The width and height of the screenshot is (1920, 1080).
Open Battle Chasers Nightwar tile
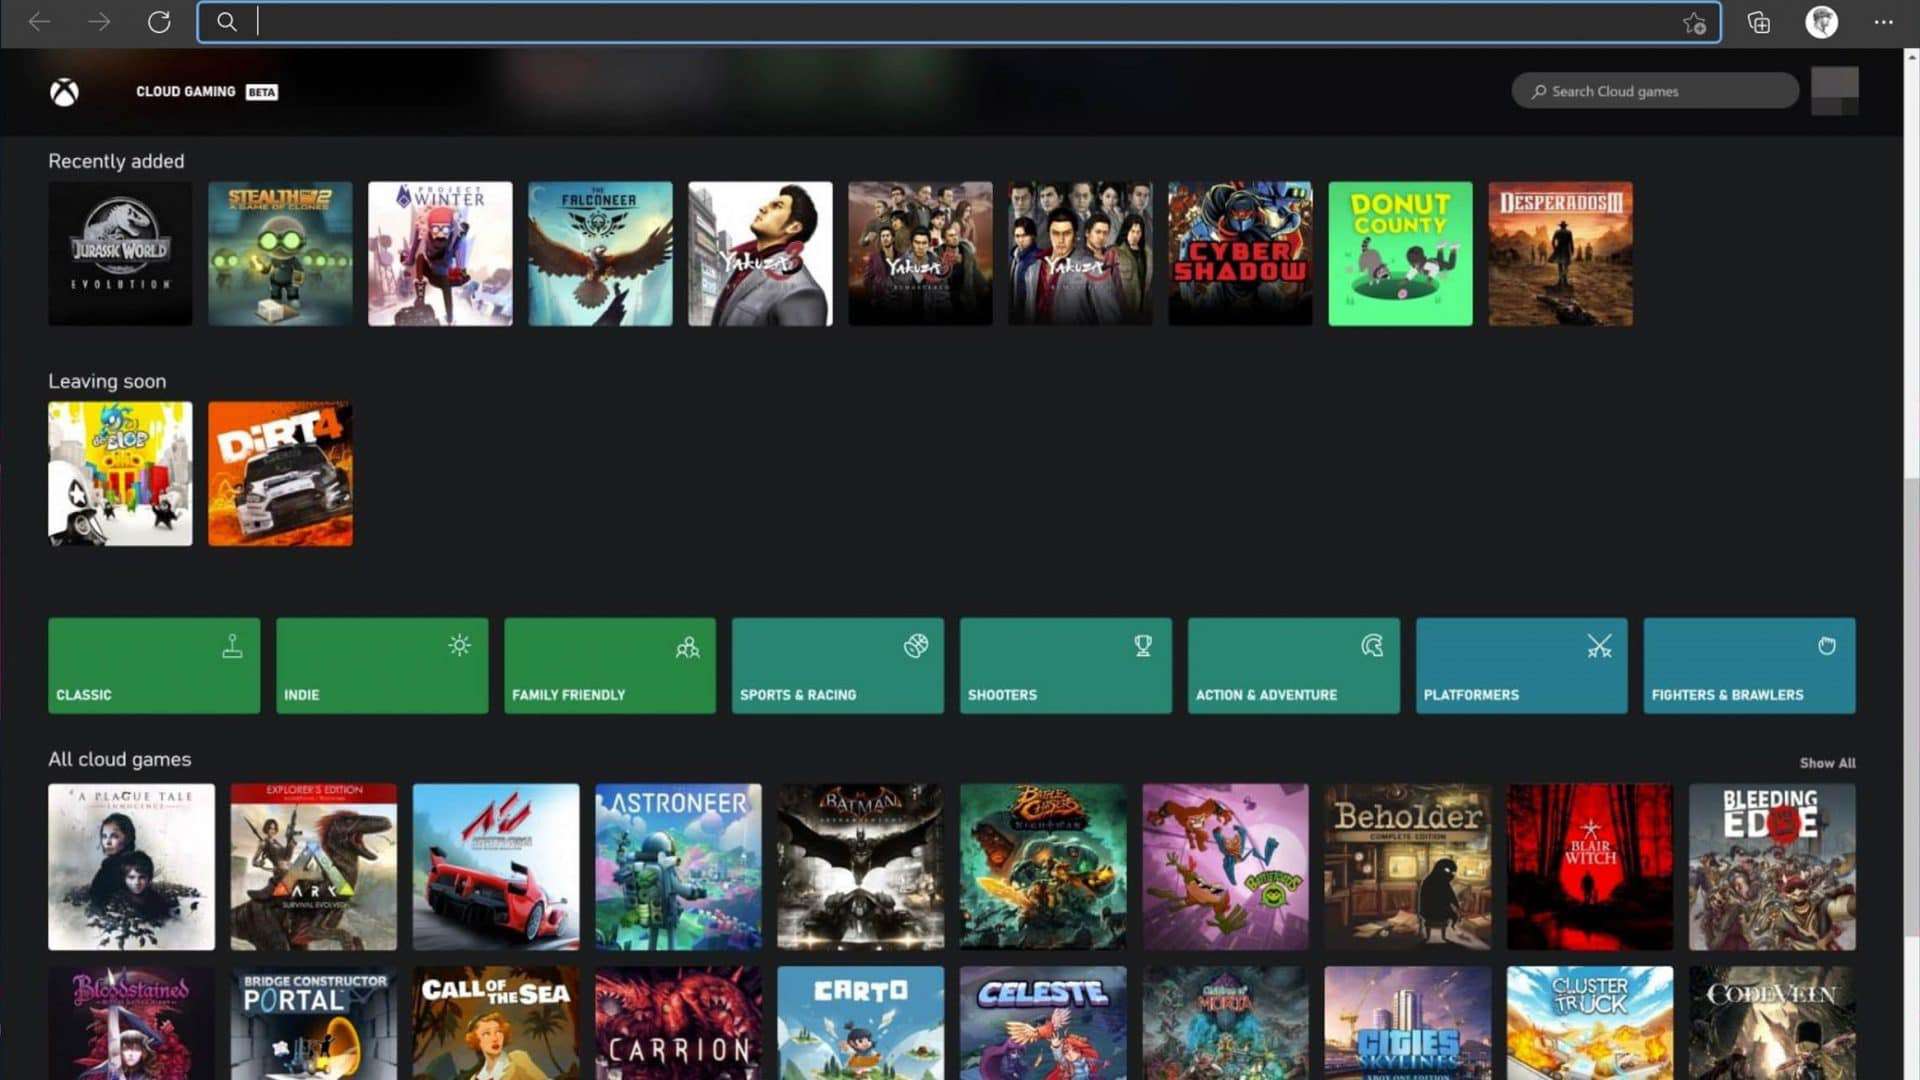click(x=1043, y=867)
